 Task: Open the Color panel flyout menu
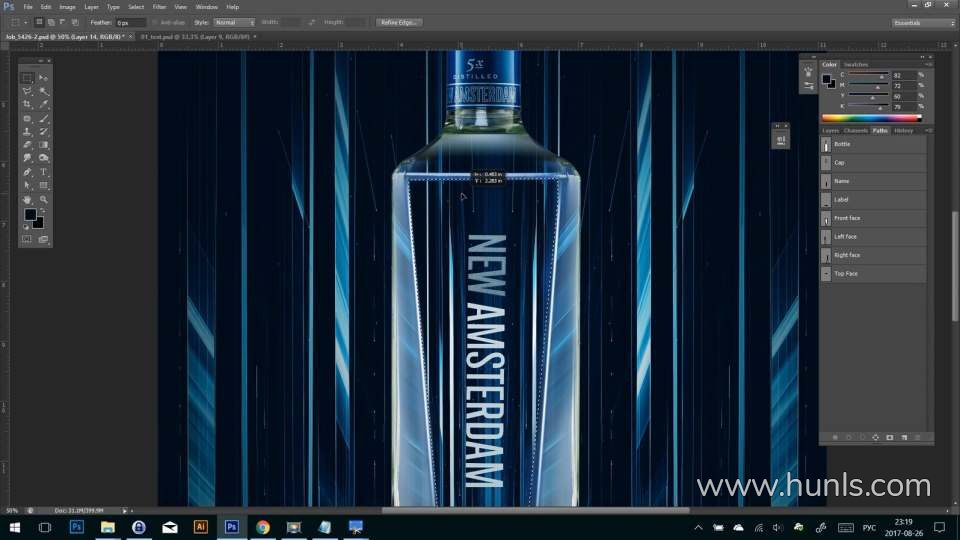click(928, 64)
